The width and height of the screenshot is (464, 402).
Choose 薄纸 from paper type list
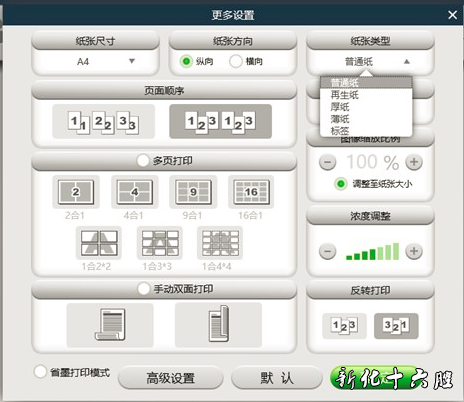coord(366,119)
